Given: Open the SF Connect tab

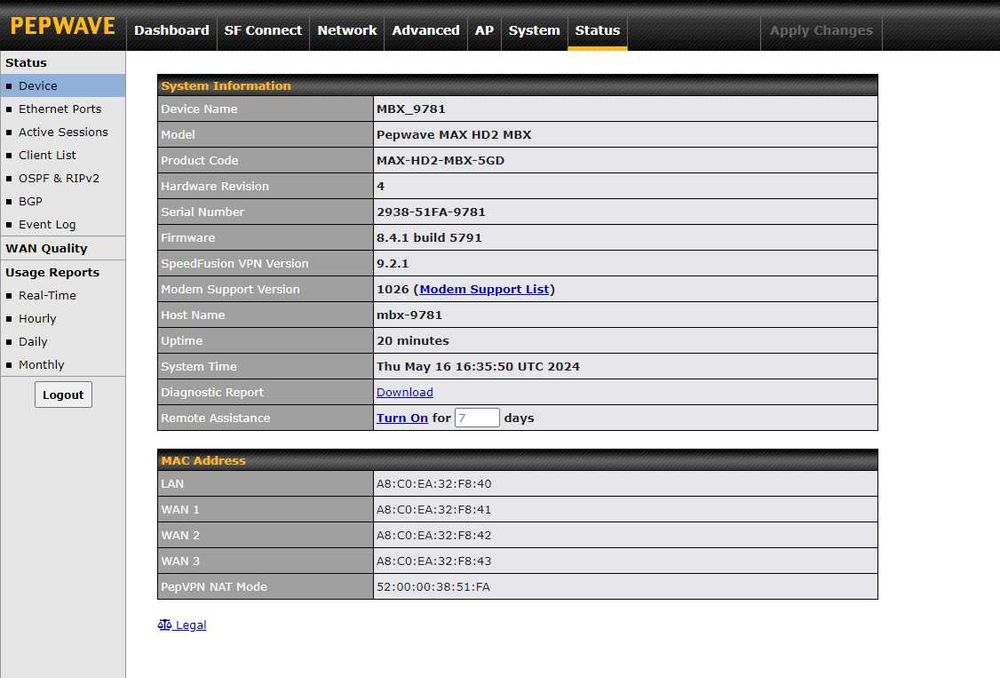Looking at the screenshot, I should pyautogui.click(x=263, y=31).
